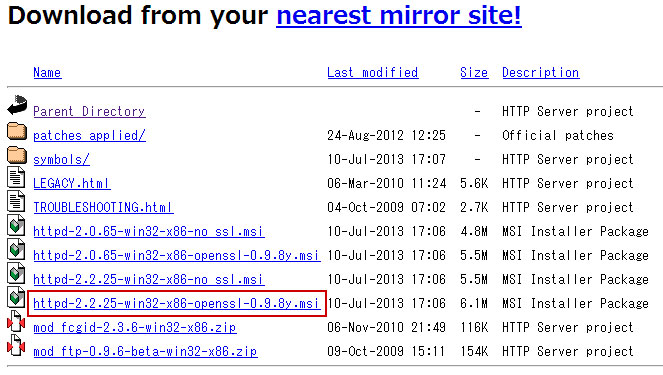Open TROUBLESHOOTING.html link
The height and width of the screenshot is (375, 663).
103,208
